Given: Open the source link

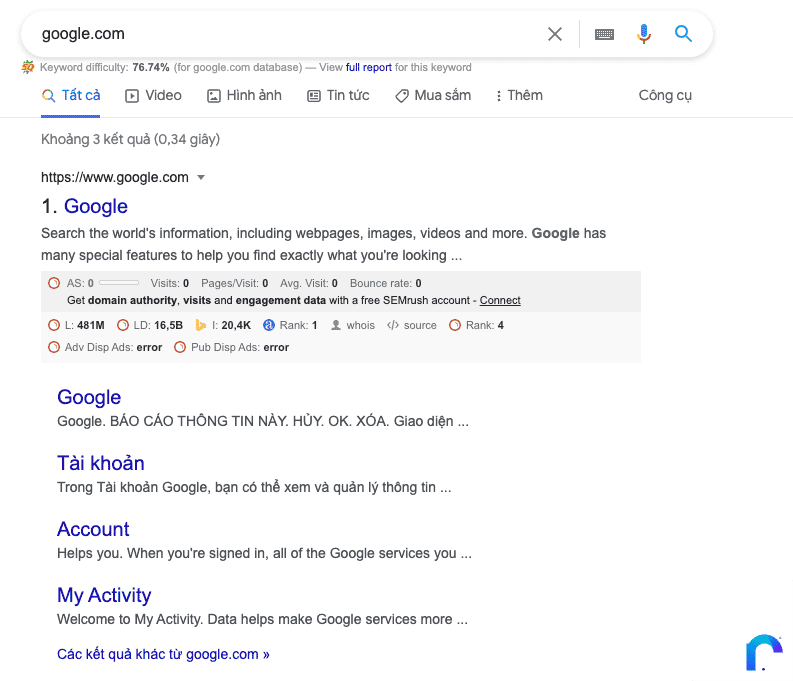Looking at the screenshot, I should 420,325.
